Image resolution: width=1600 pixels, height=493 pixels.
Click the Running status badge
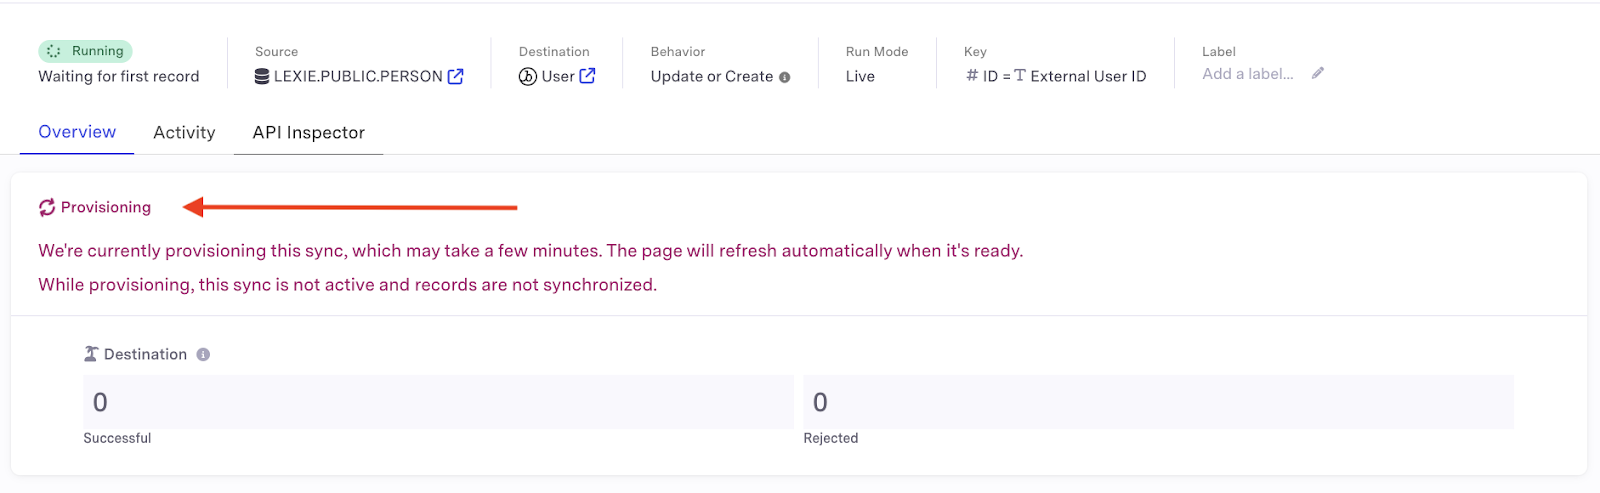click(x=86, y=51)
